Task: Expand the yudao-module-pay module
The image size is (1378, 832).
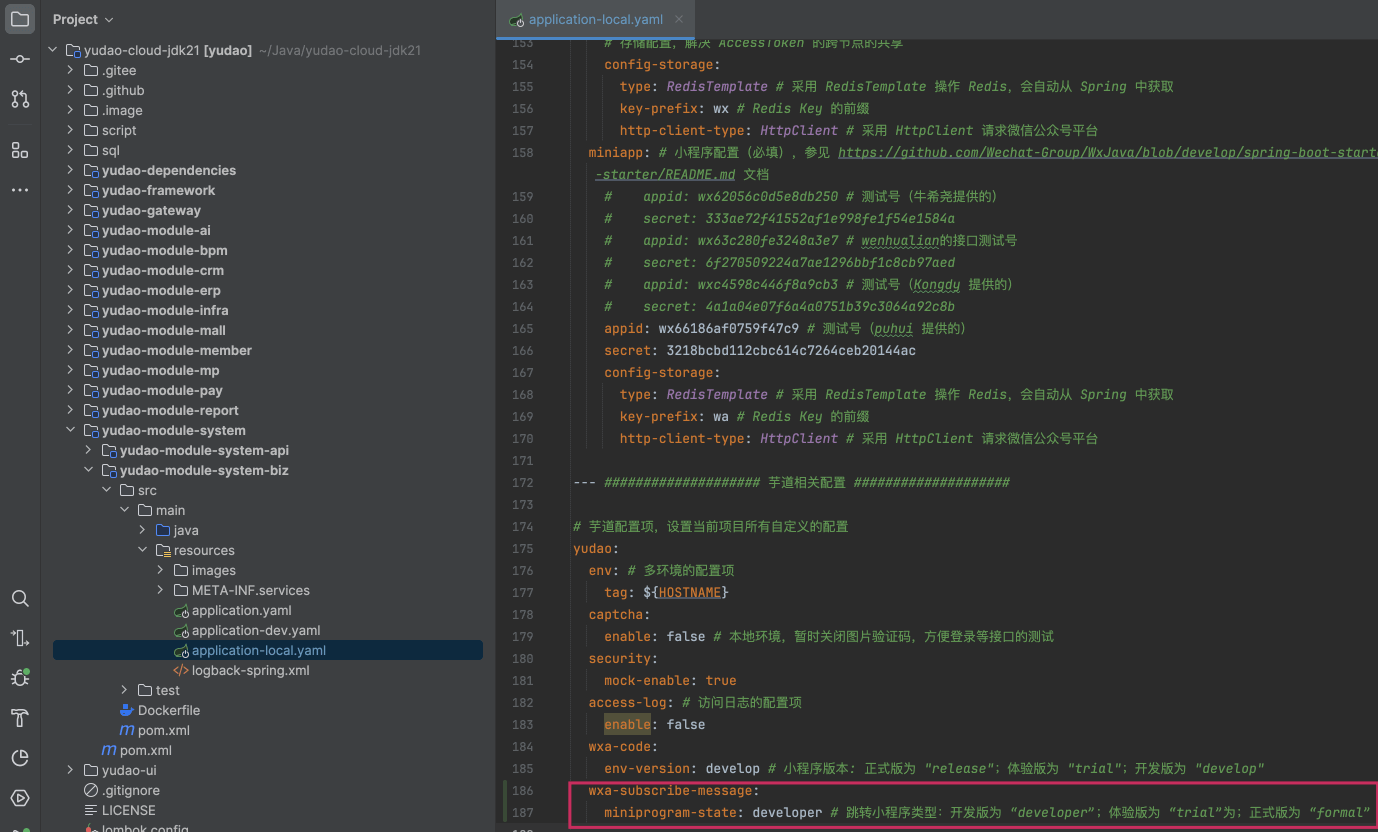Action: [70, 390]
